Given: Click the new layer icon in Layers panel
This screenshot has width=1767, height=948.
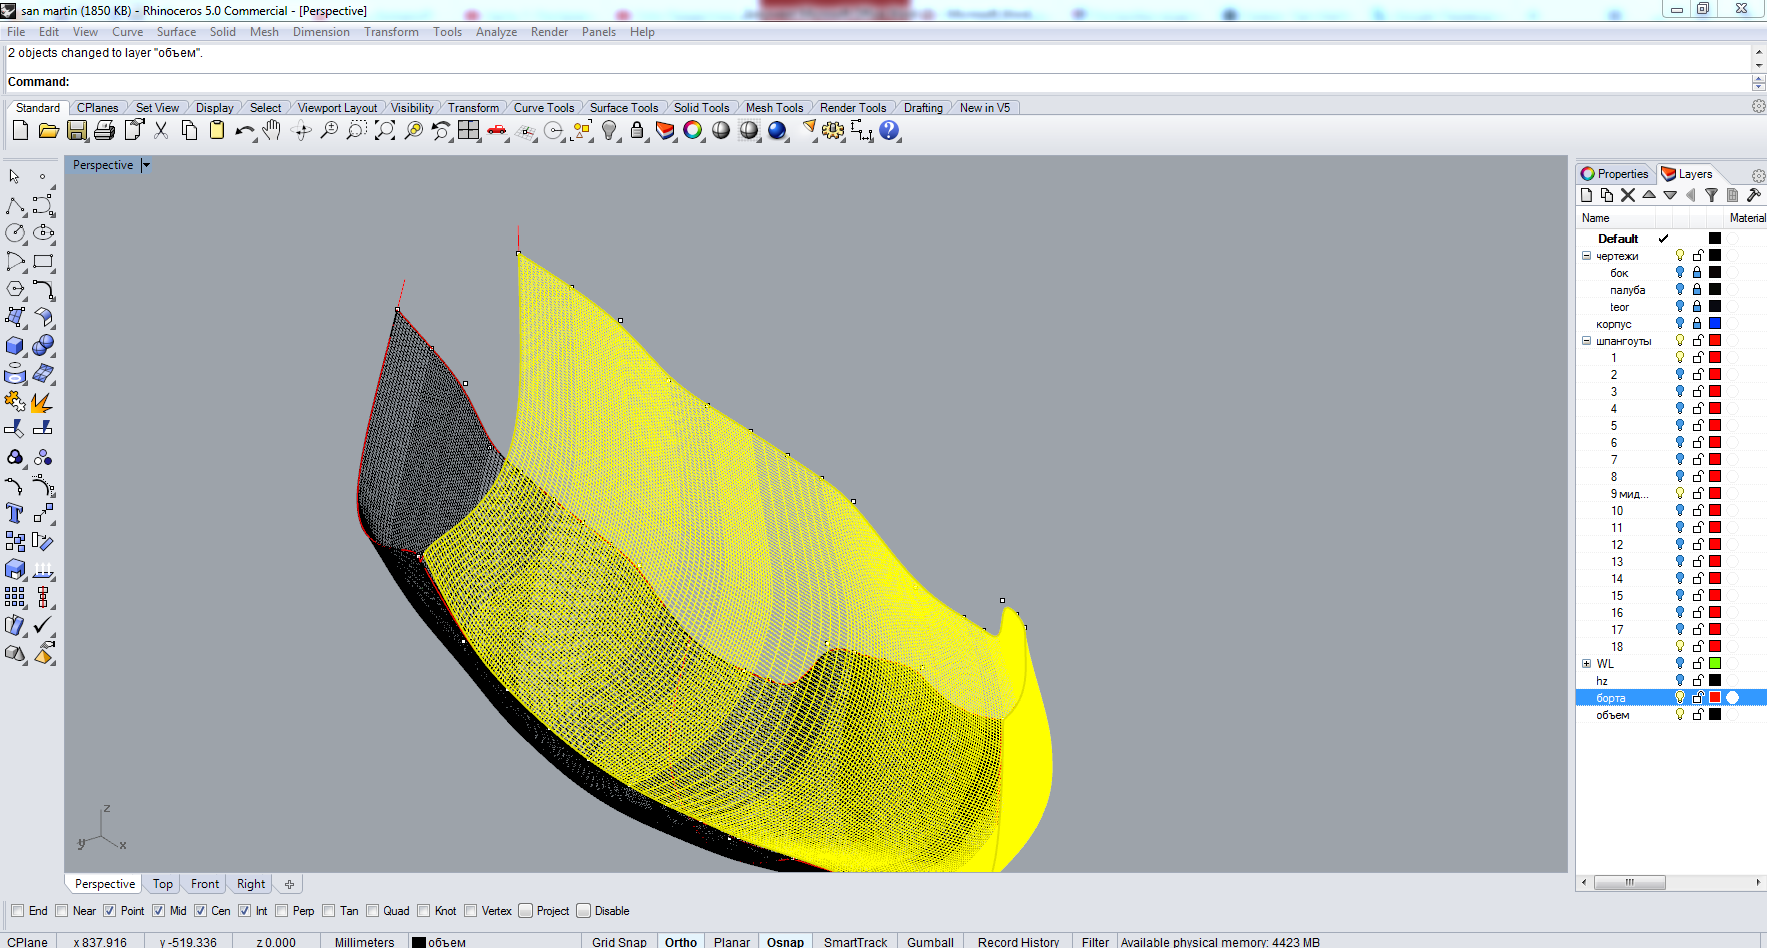Looking at the screenshot, I should pyautogui.click(x=1586, y=196).
